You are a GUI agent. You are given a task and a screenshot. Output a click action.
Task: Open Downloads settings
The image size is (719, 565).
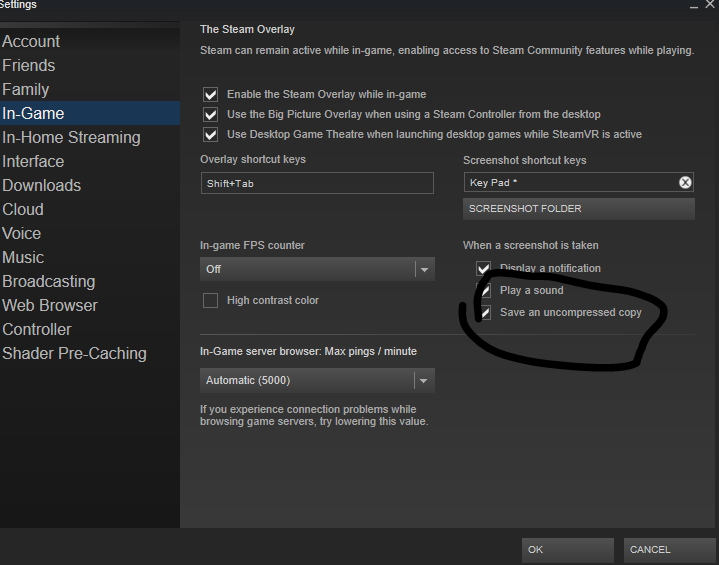pyautogui.click(x=90, y=185)
